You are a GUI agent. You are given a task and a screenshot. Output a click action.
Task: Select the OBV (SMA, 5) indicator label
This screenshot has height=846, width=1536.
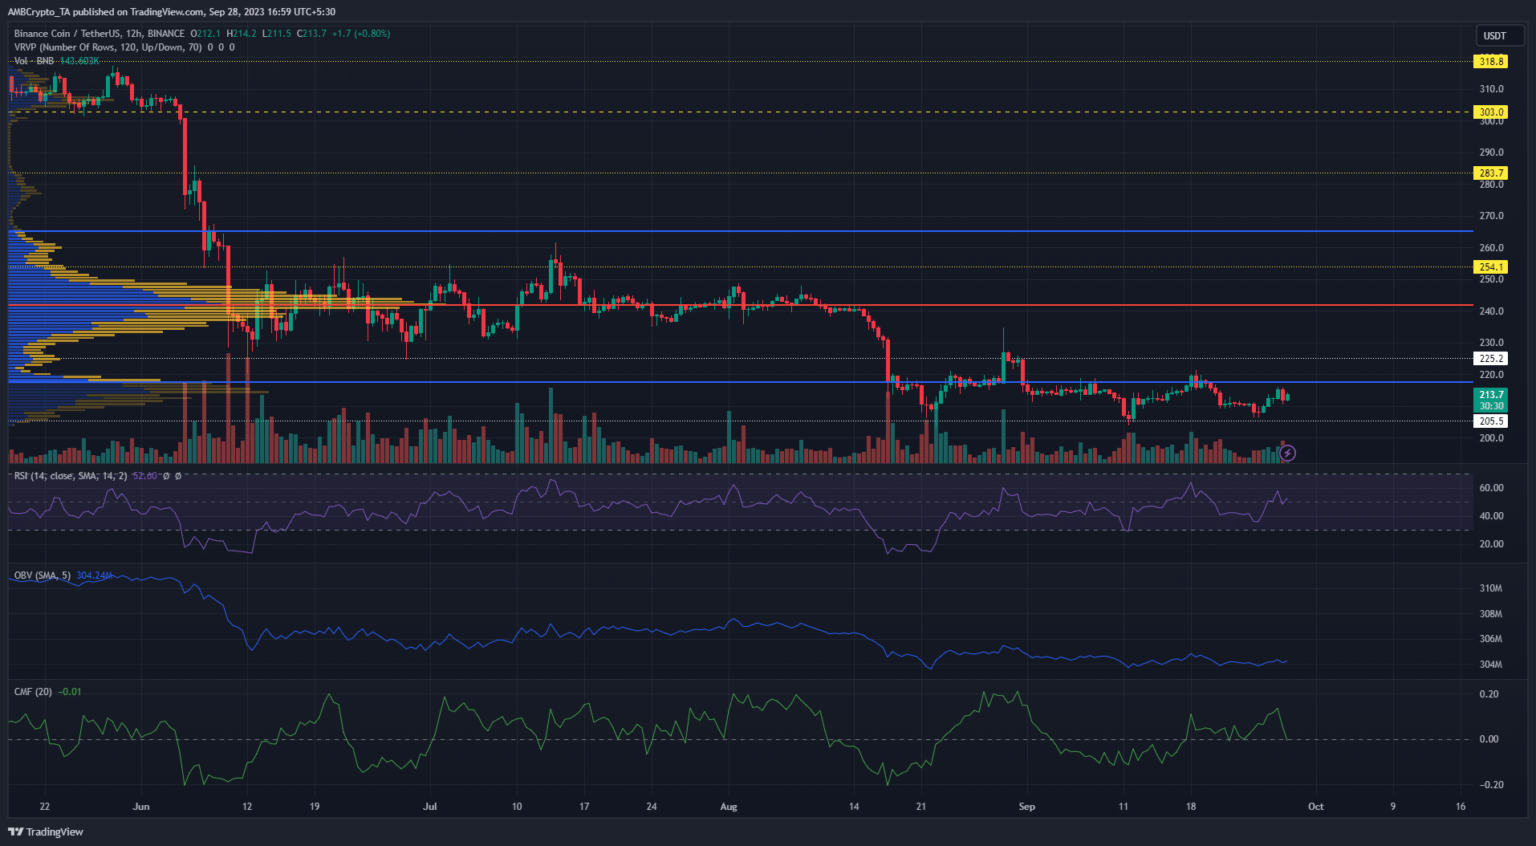[42, 576]
